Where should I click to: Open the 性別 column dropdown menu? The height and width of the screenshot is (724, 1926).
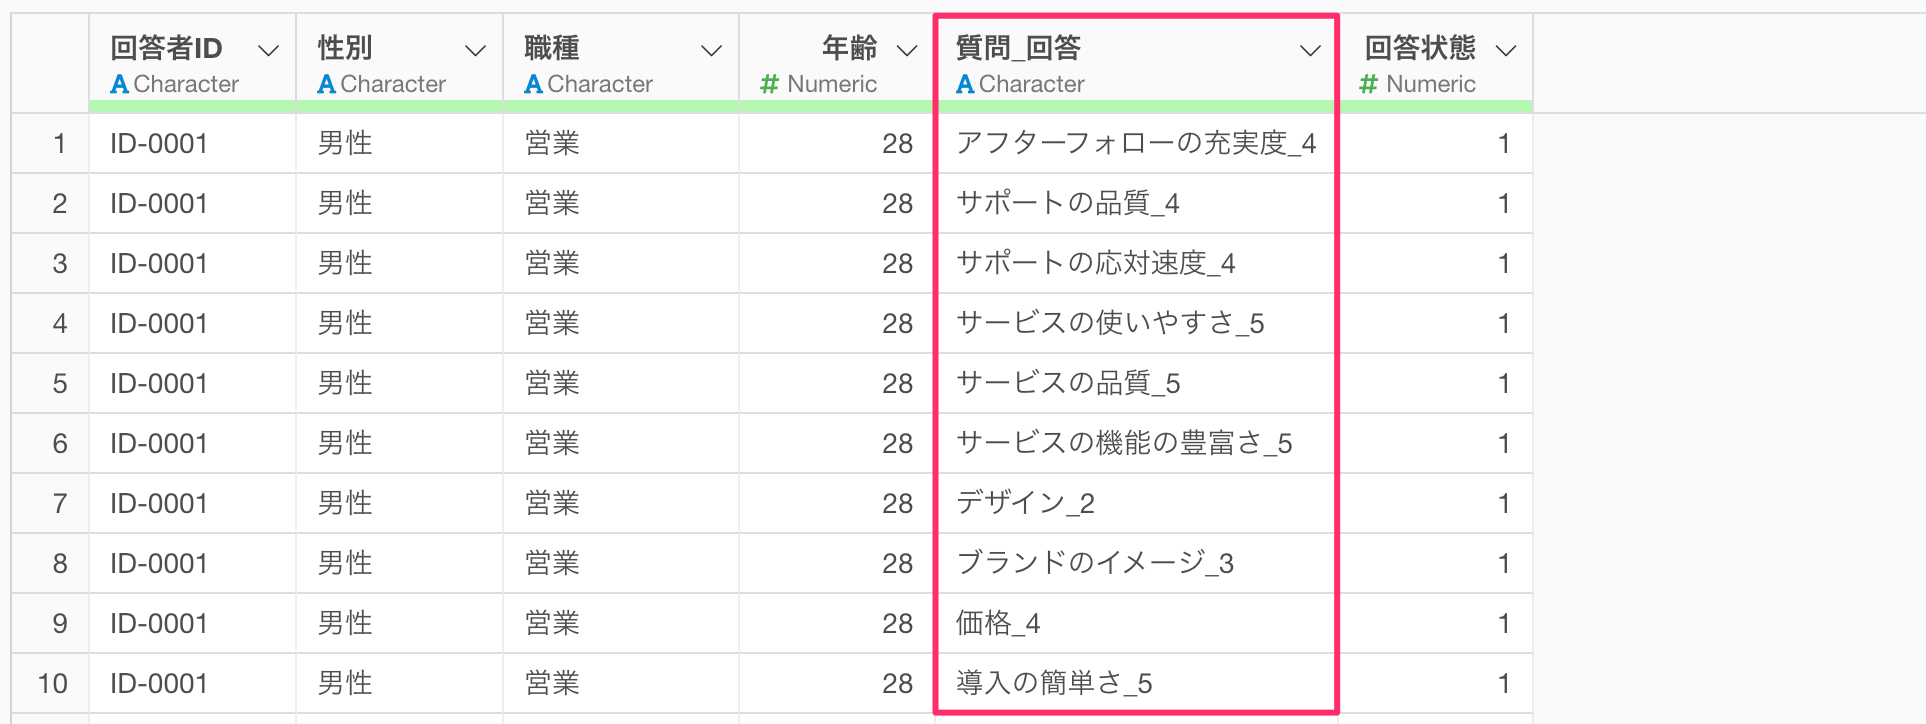[x=475, y=51]
